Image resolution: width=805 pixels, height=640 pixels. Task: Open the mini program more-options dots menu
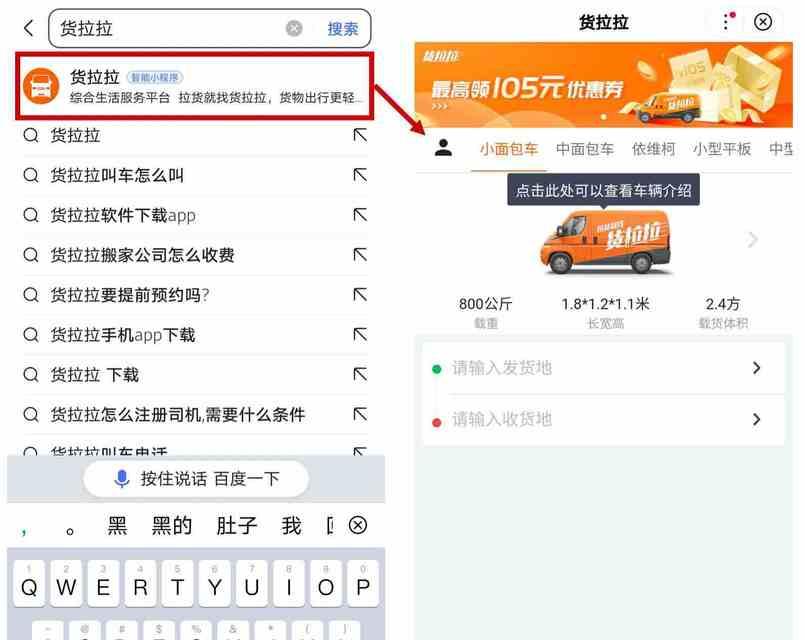728,22
